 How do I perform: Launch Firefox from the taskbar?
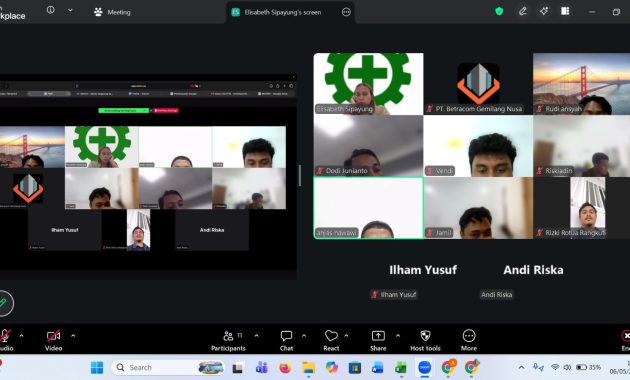pyautogui.click(x=285, y=368)
